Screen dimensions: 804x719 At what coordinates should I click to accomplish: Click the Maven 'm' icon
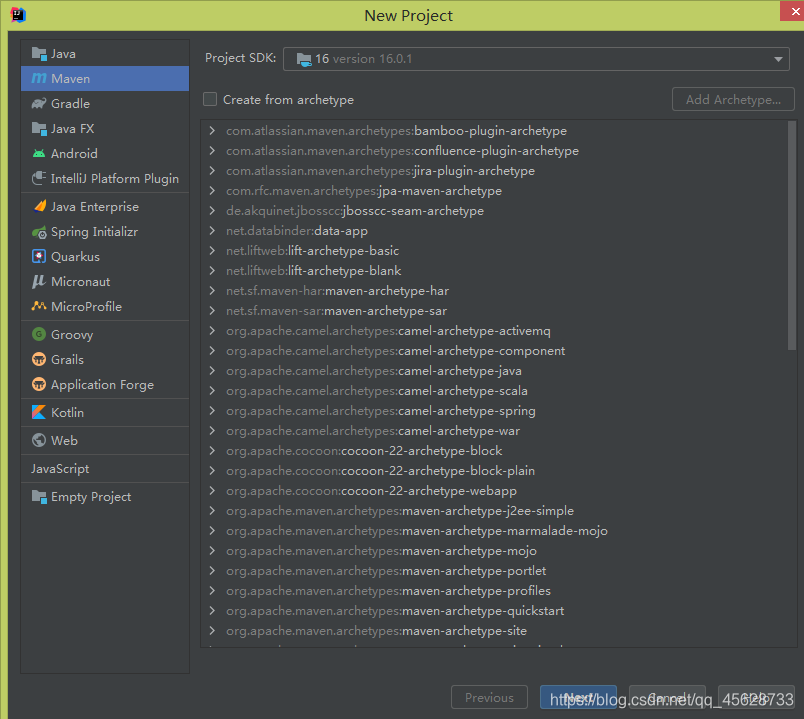[x=39, y=78]
